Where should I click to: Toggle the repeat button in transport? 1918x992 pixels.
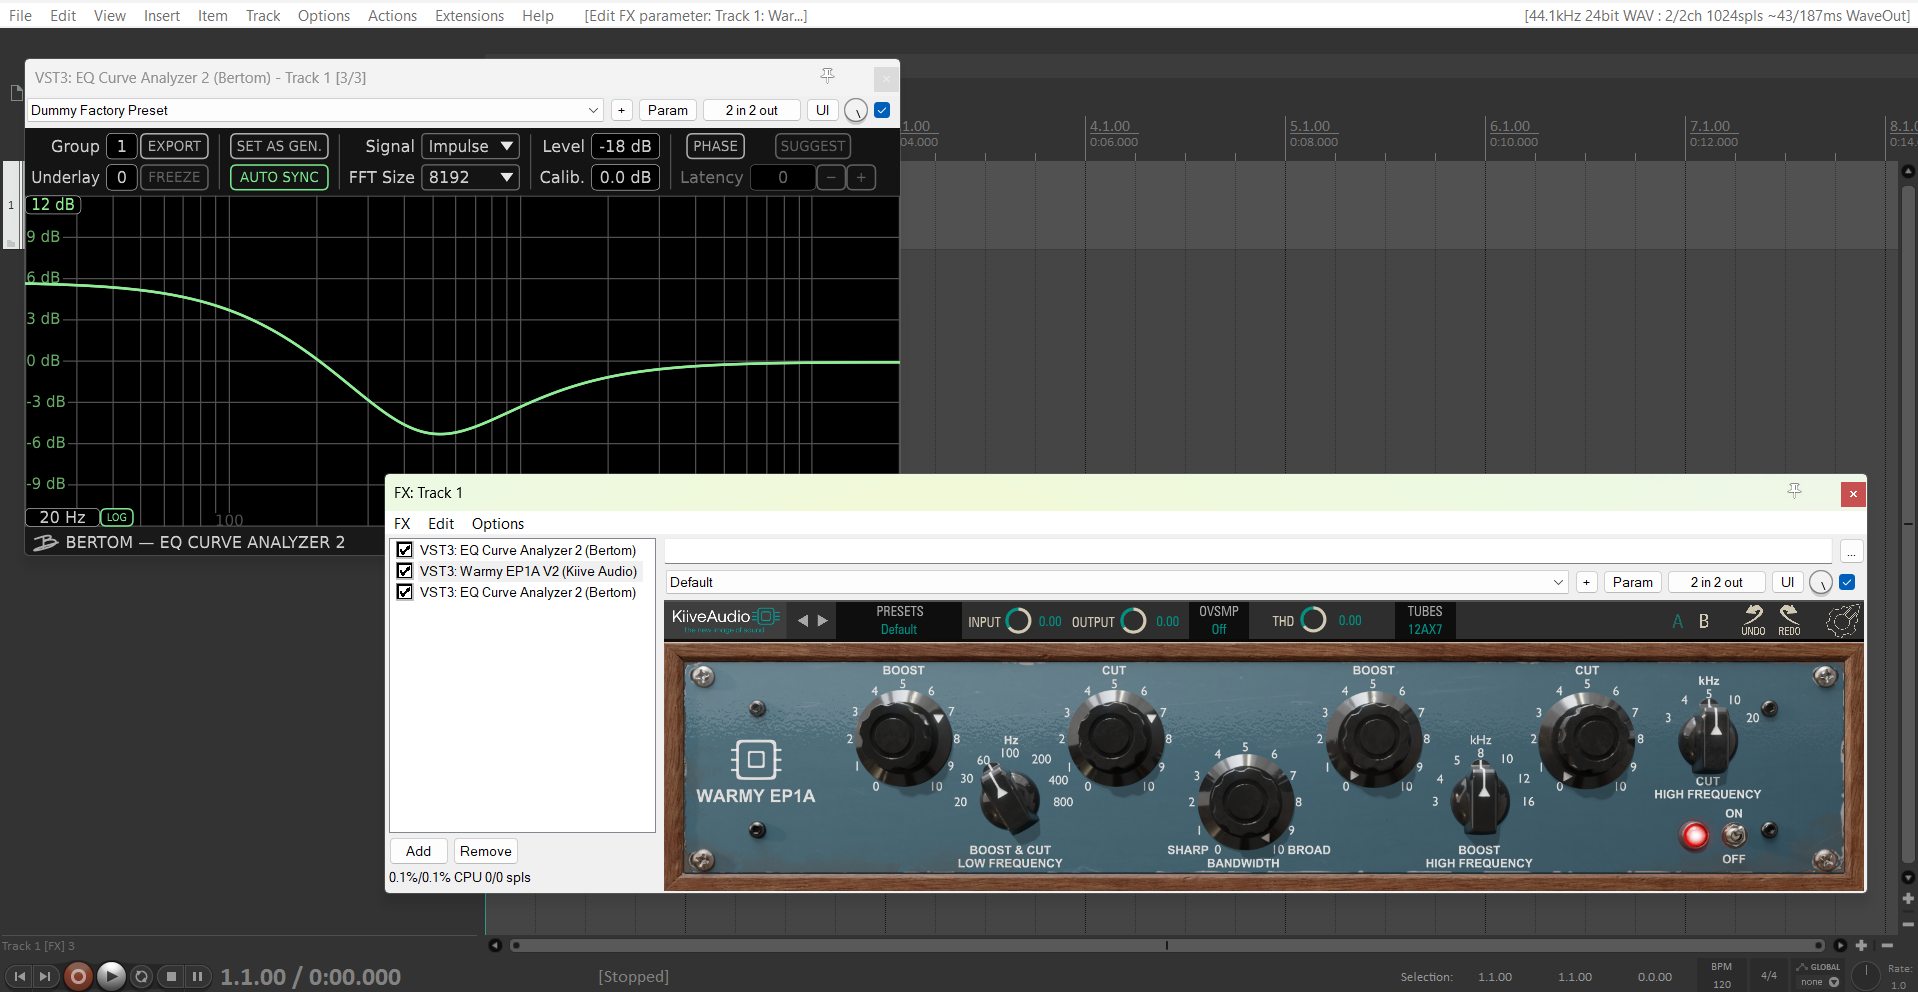(x=142, y=977)
